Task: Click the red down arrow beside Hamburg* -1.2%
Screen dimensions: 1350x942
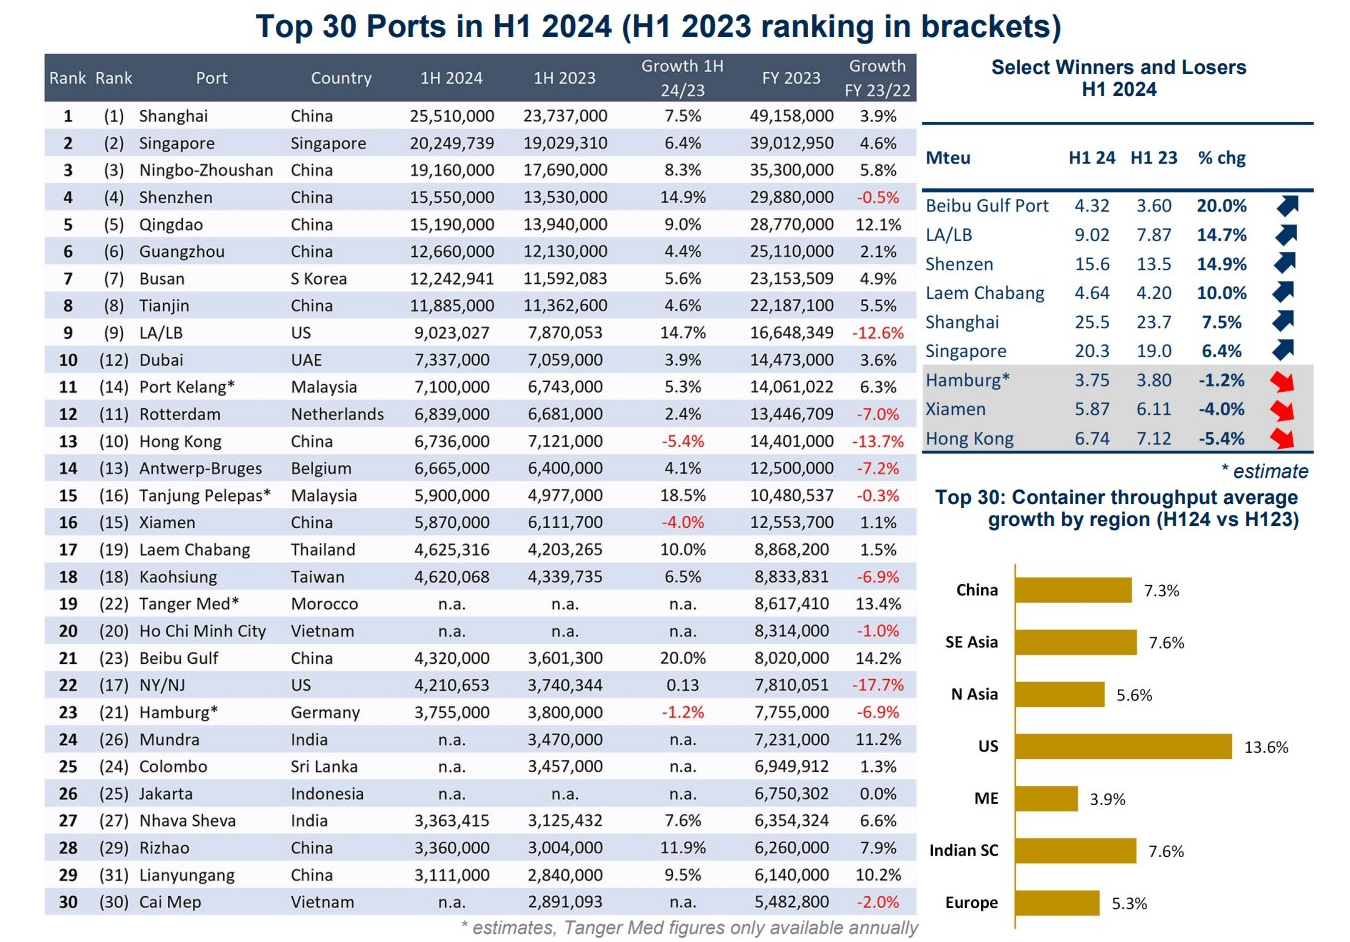Action: coord(1282,381)
